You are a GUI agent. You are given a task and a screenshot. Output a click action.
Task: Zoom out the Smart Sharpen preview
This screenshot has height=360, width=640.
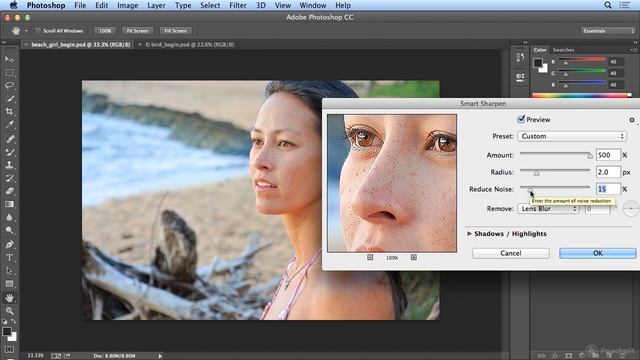coord(370,258)
